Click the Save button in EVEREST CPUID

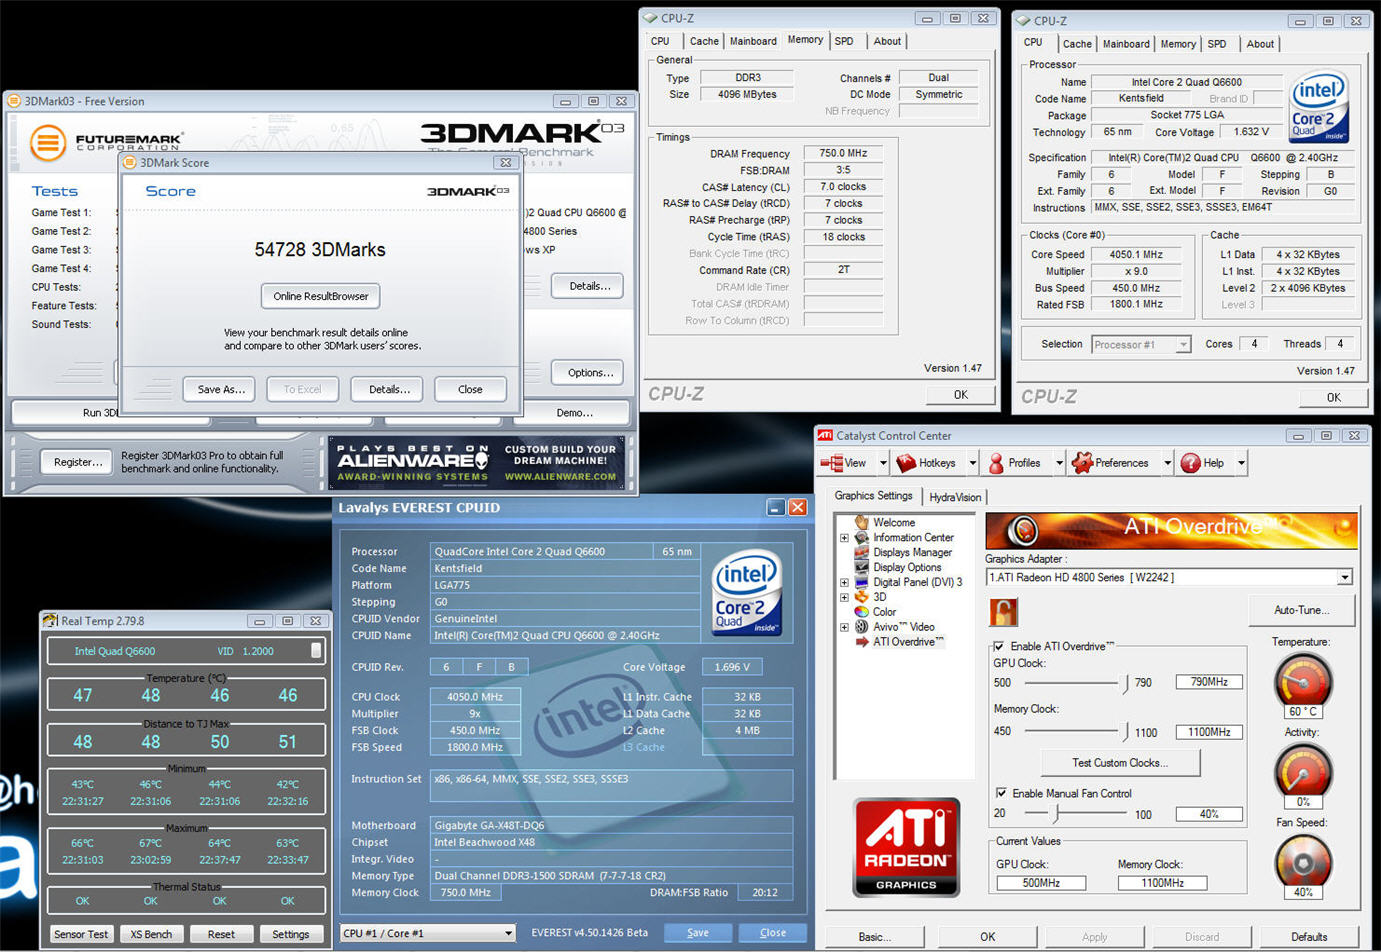point(698,933)
